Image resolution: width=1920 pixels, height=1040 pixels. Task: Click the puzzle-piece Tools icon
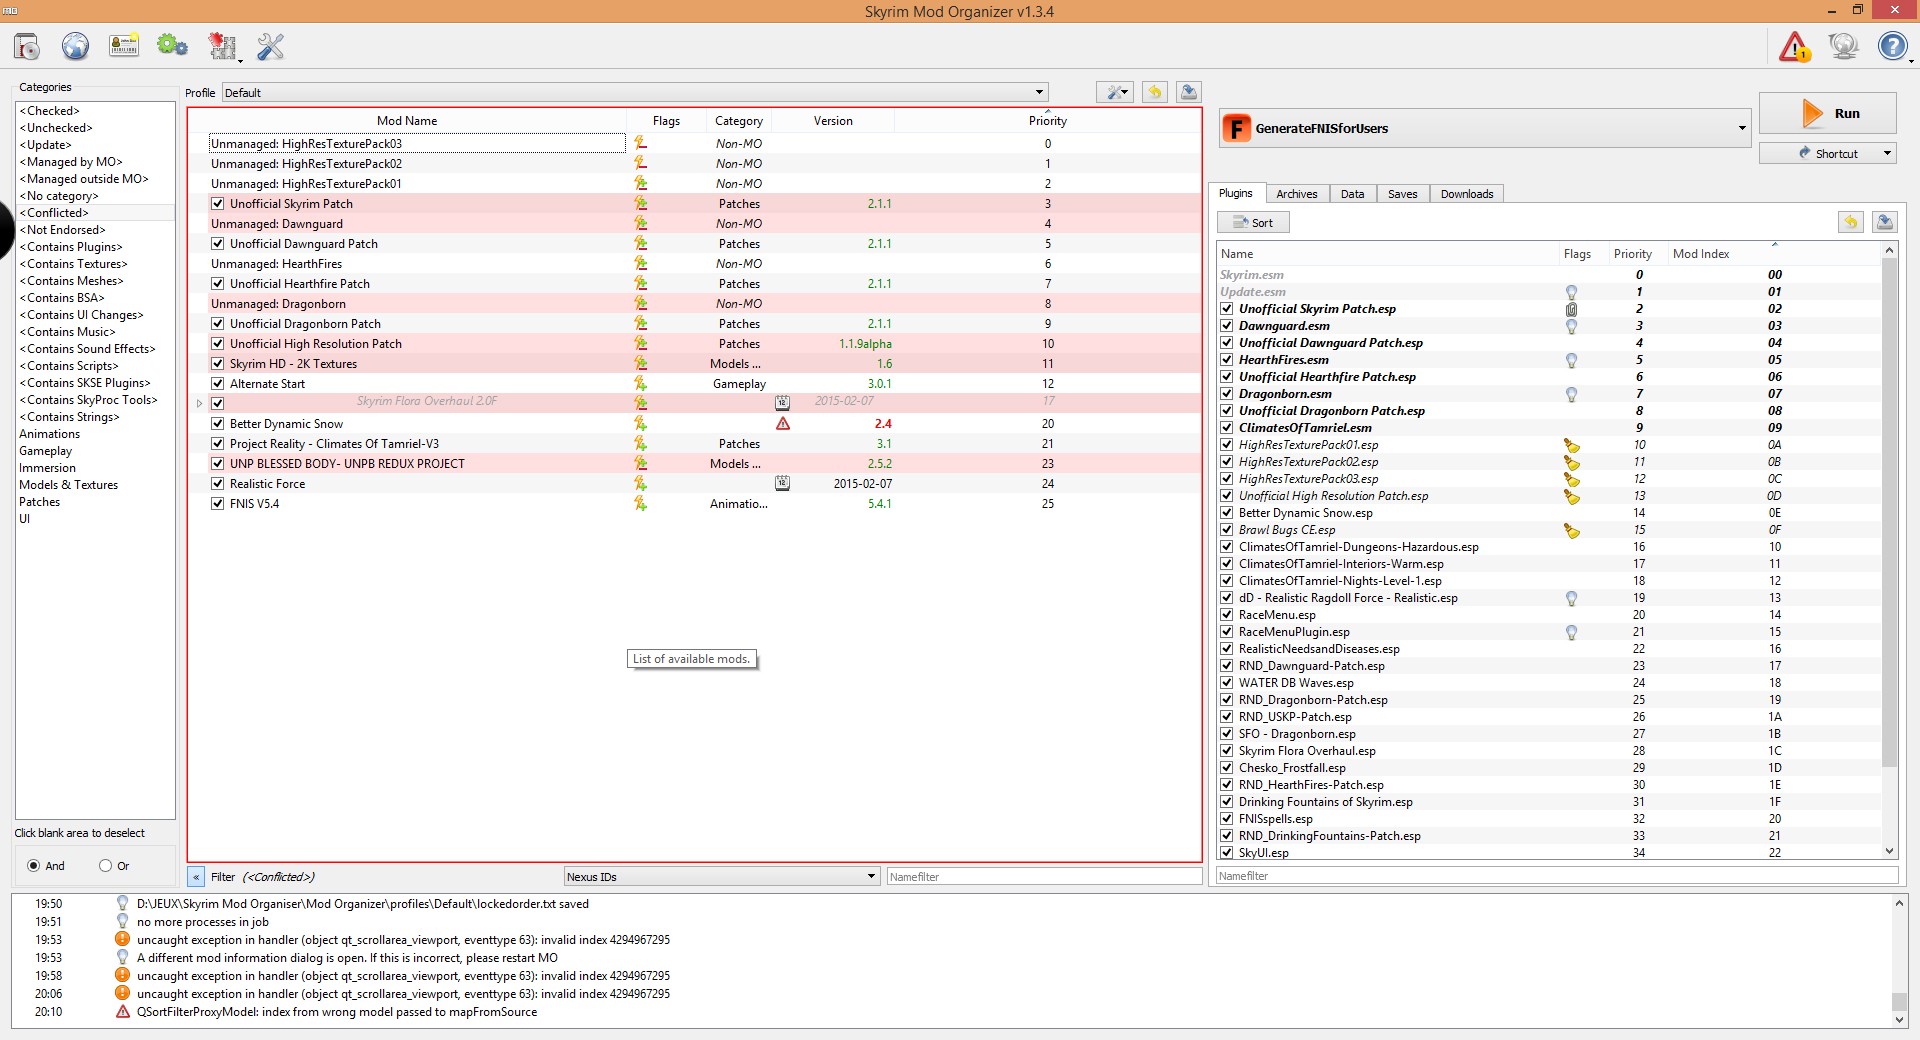[x=222, y=46]
